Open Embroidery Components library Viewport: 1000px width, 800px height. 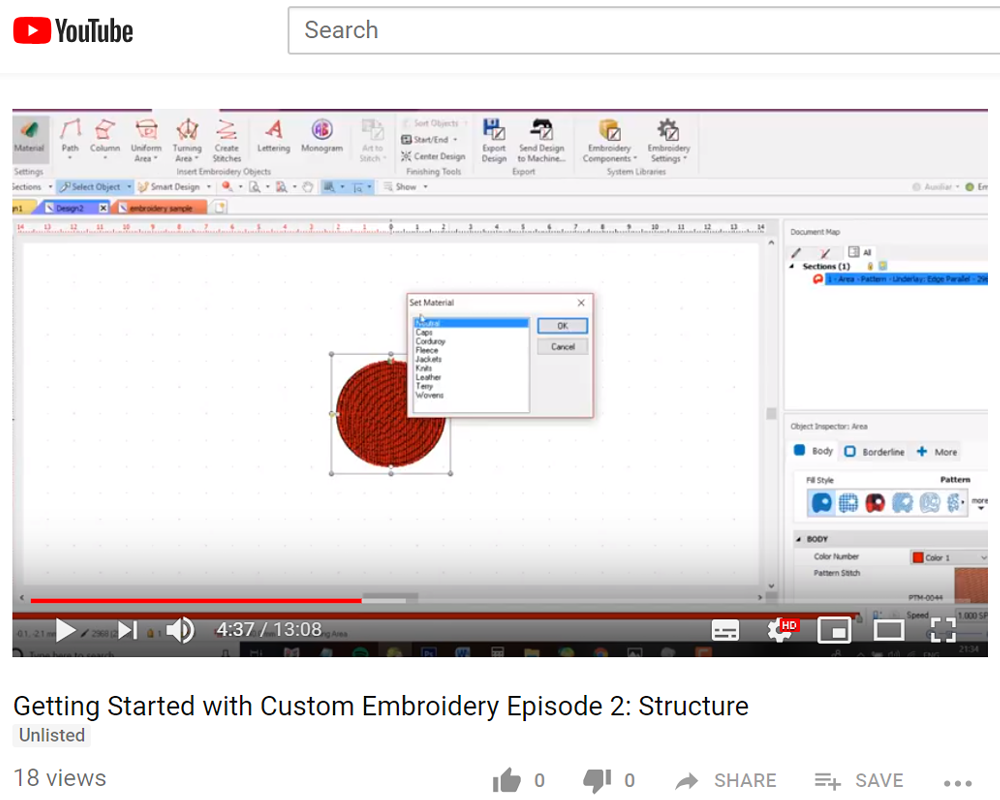point(609,140)
